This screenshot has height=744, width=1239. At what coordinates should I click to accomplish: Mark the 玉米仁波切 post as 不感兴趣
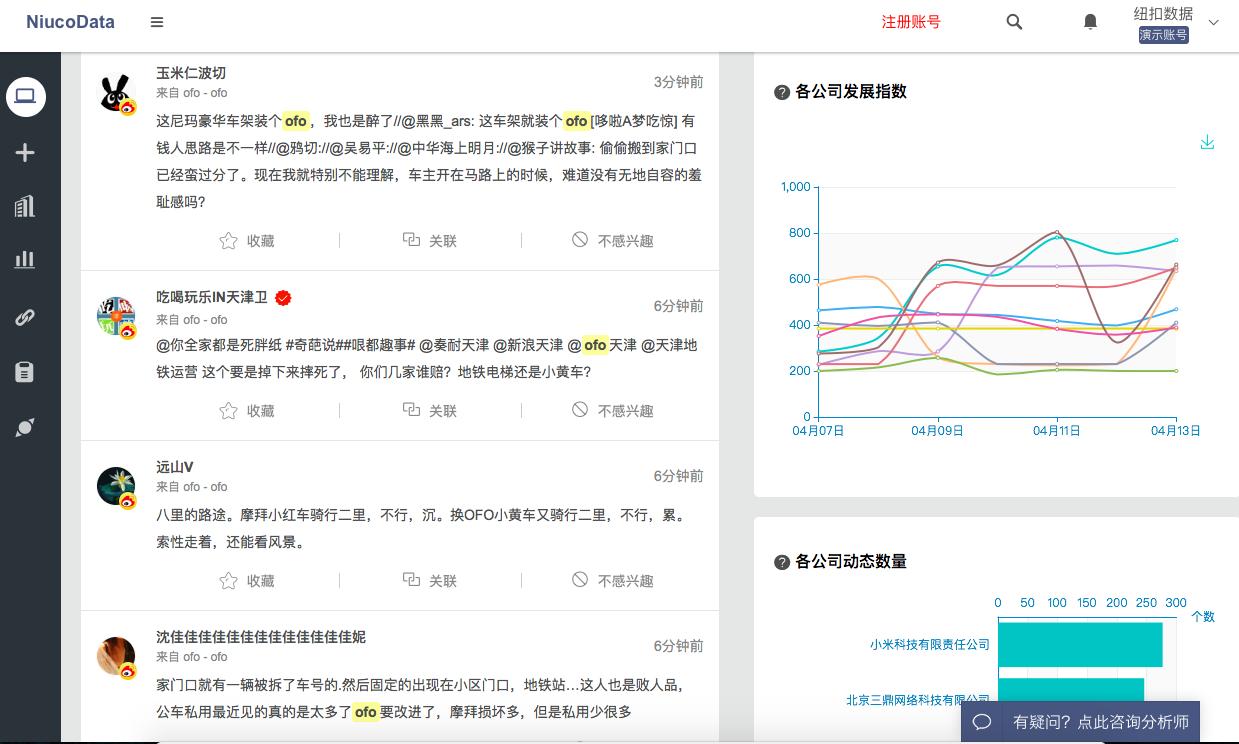point(613,241)
